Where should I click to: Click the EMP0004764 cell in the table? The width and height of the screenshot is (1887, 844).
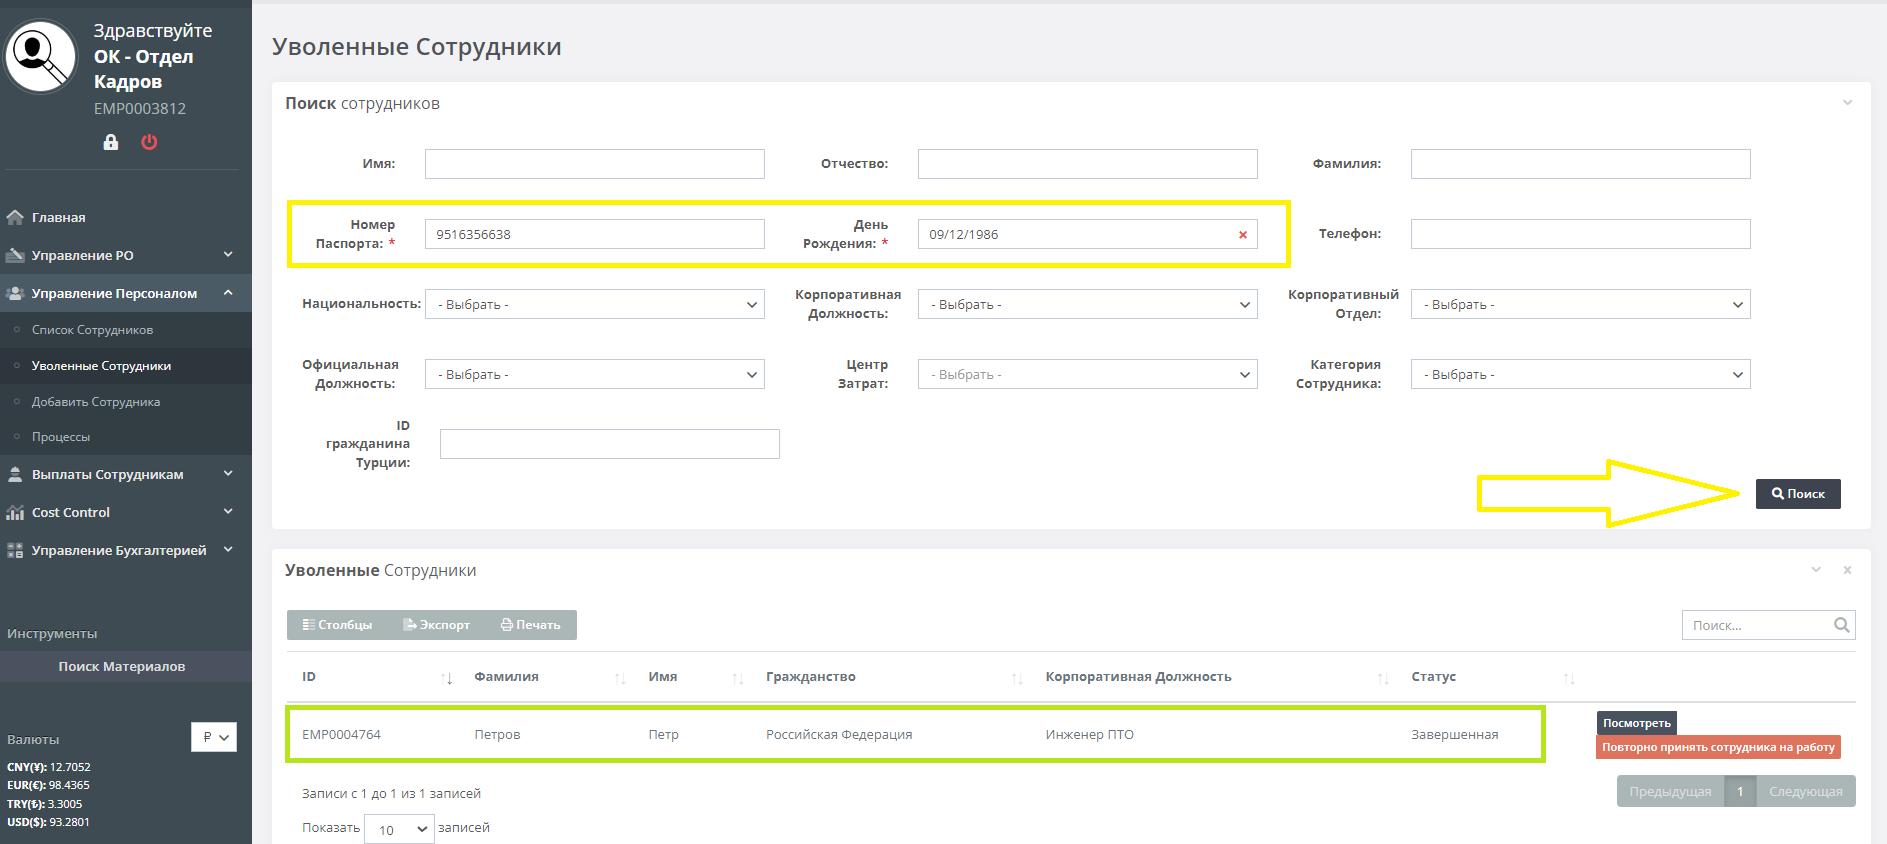point(341,735)
